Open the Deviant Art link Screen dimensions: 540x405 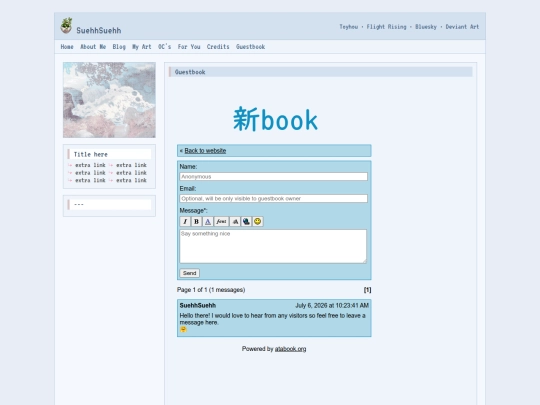point(462,27)
